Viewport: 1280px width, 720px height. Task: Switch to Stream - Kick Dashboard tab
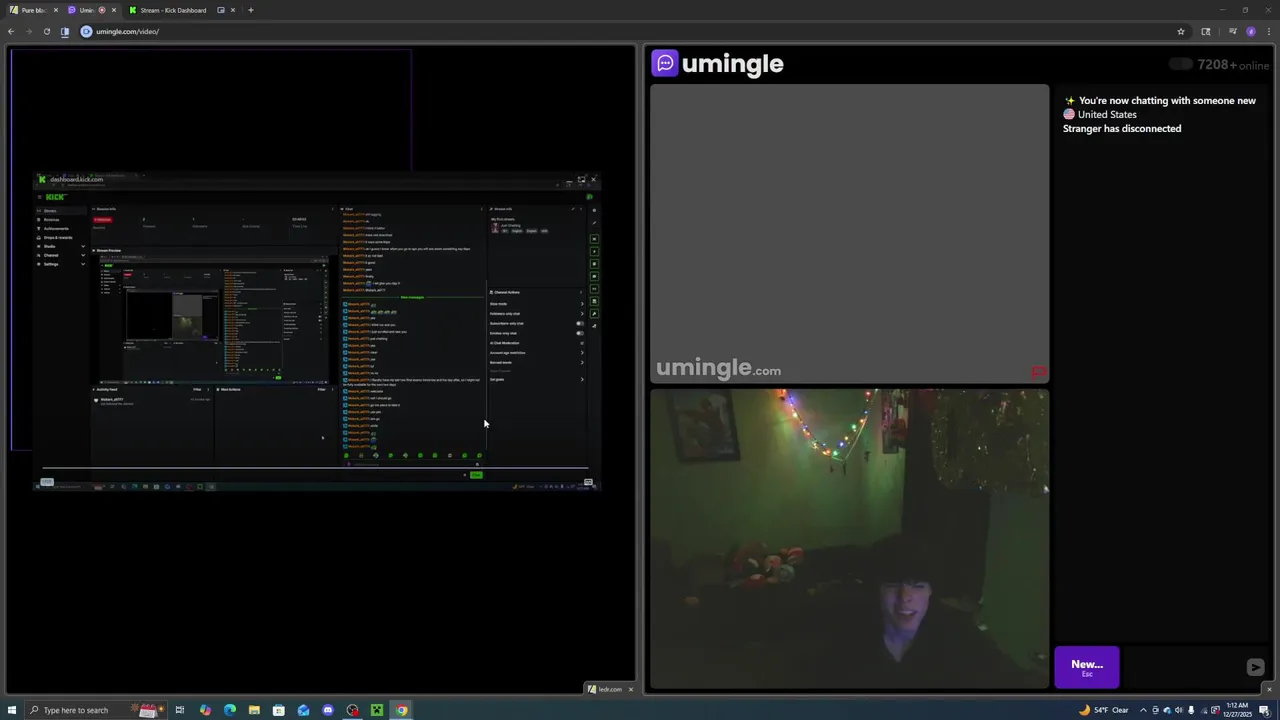point(180,10)
